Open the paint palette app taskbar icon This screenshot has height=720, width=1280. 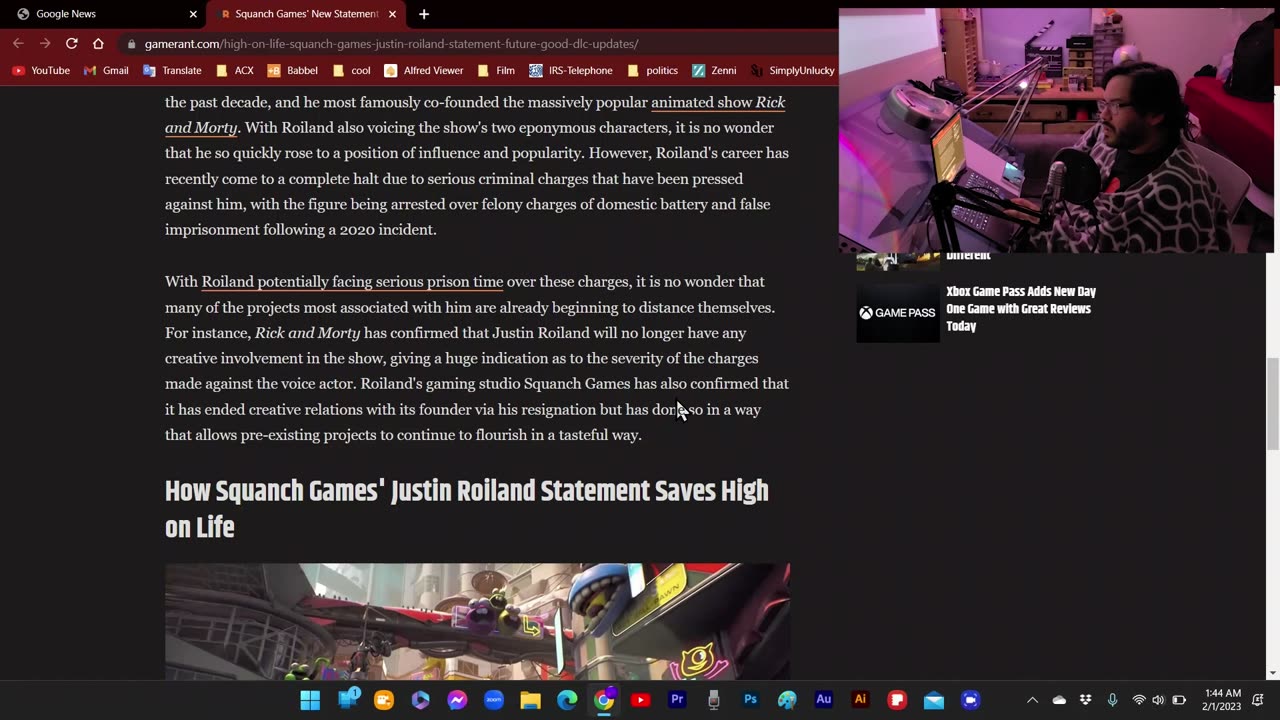click(787, 700)
